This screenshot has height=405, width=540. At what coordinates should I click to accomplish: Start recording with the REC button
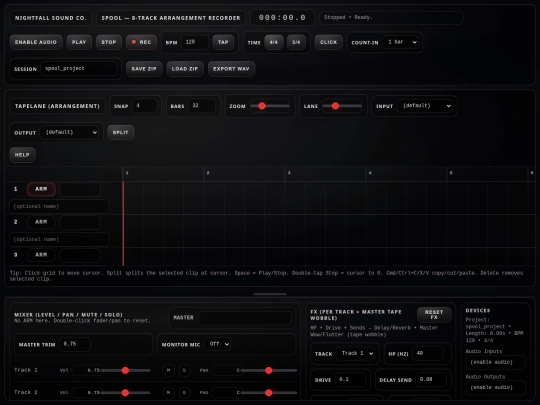coord(142,42)
